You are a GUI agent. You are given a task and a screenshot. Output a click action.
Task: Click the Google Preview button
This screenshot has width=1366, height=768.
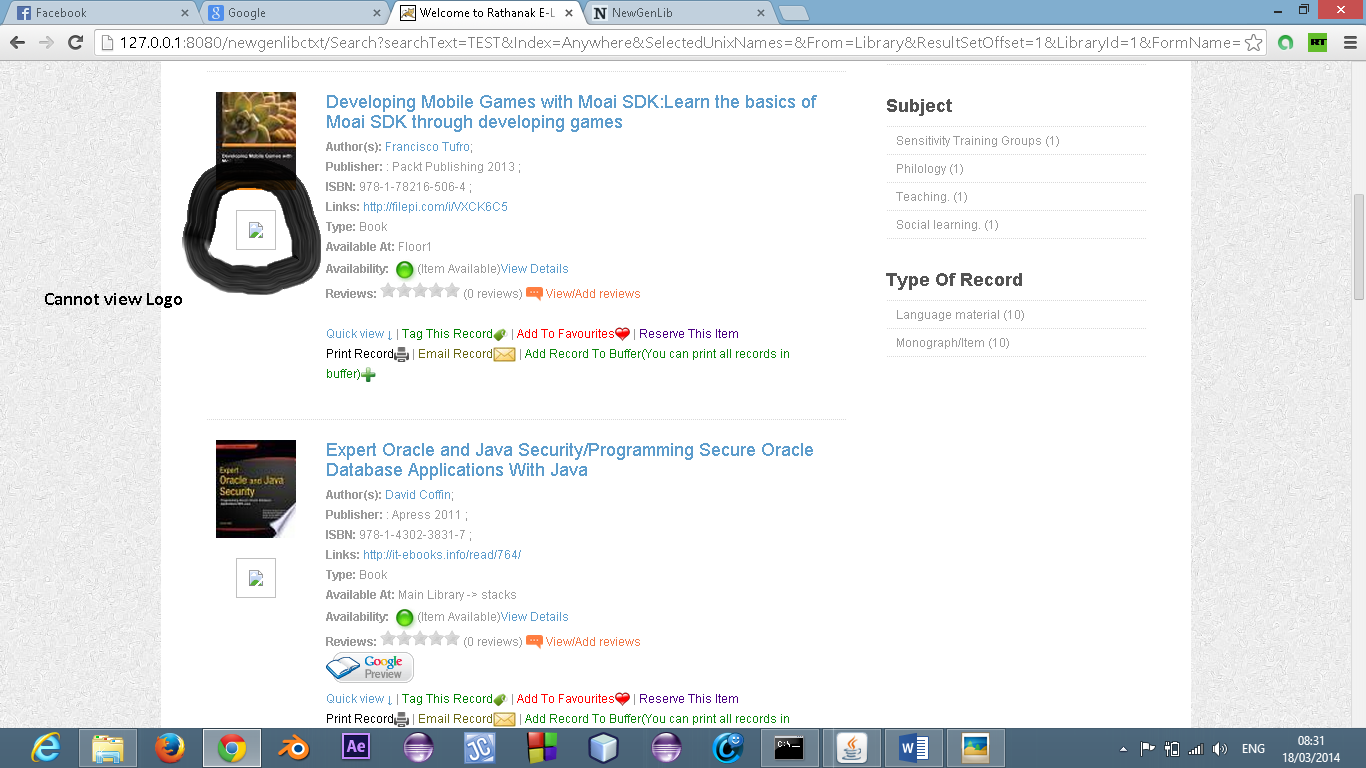click(370, 667)
